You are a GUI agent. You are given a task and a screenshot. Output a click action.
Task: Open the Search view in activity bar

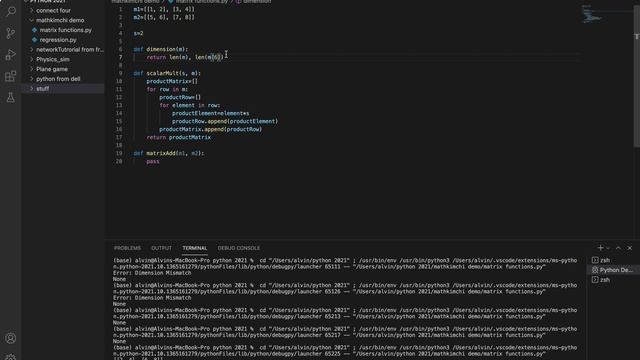(11, 11)
